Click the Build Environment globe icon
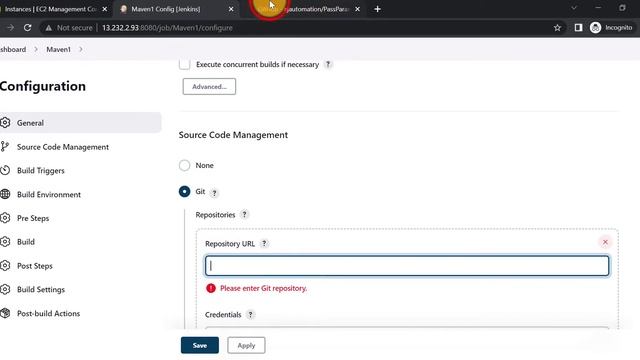 pyautogui.click(x=5, y=194)
